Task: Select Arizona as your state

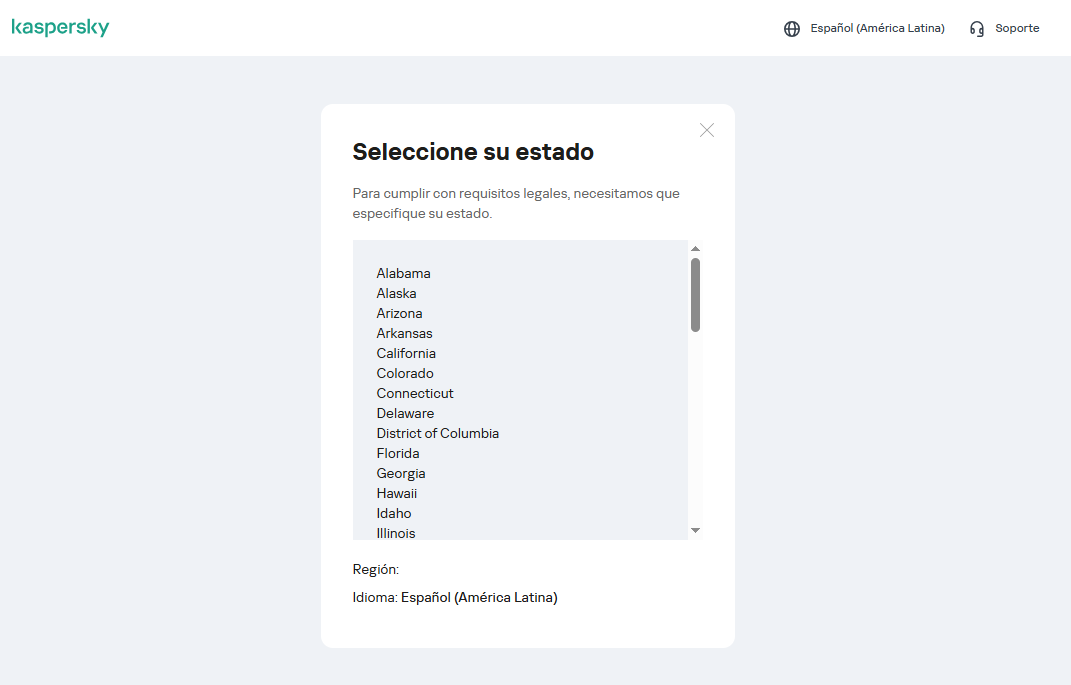Action: (399, 314)
